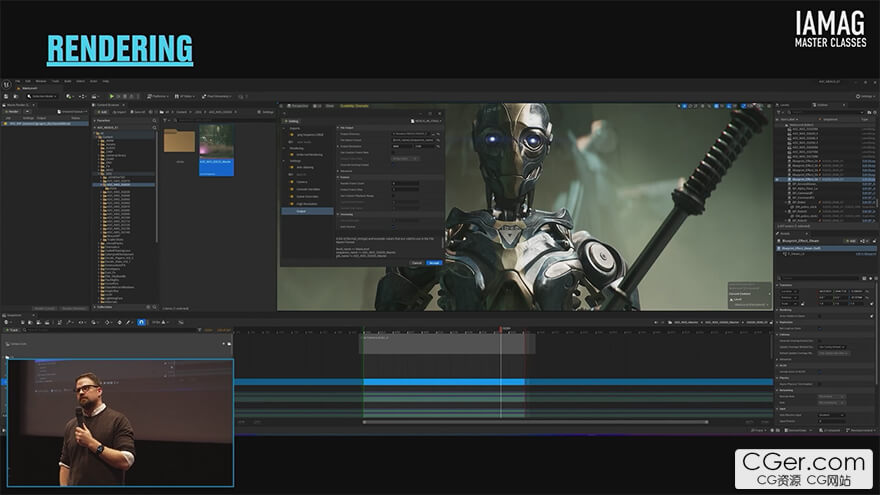This screenshot has width=880, height=495.
Task: Expand the Advanced section in output settings
Action: click(x=338, y=171)
